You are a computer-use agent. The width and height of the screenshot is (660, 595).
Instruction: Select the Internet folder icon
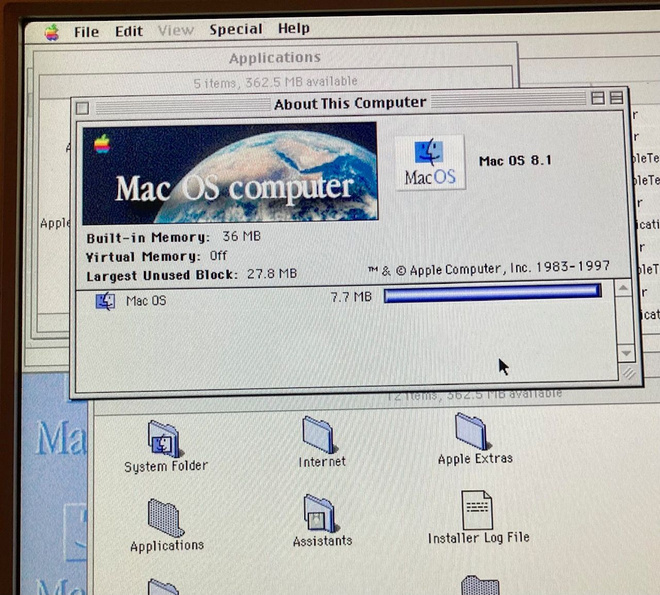[319, 435]
